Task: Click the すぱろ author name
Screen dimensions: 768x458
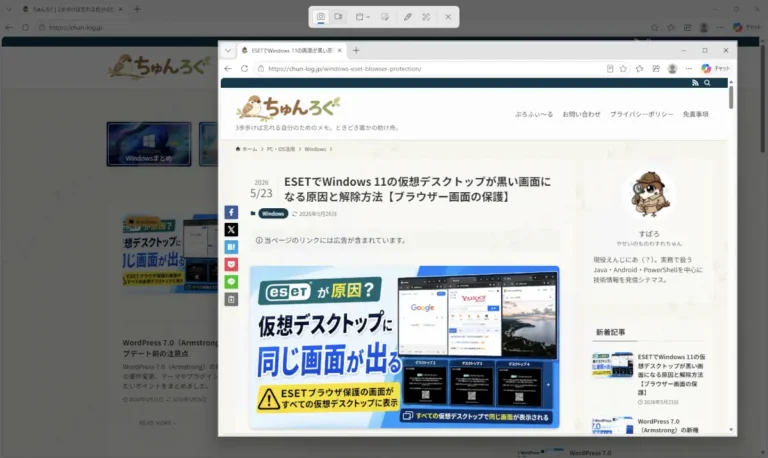Action: (x=649, y=234)
